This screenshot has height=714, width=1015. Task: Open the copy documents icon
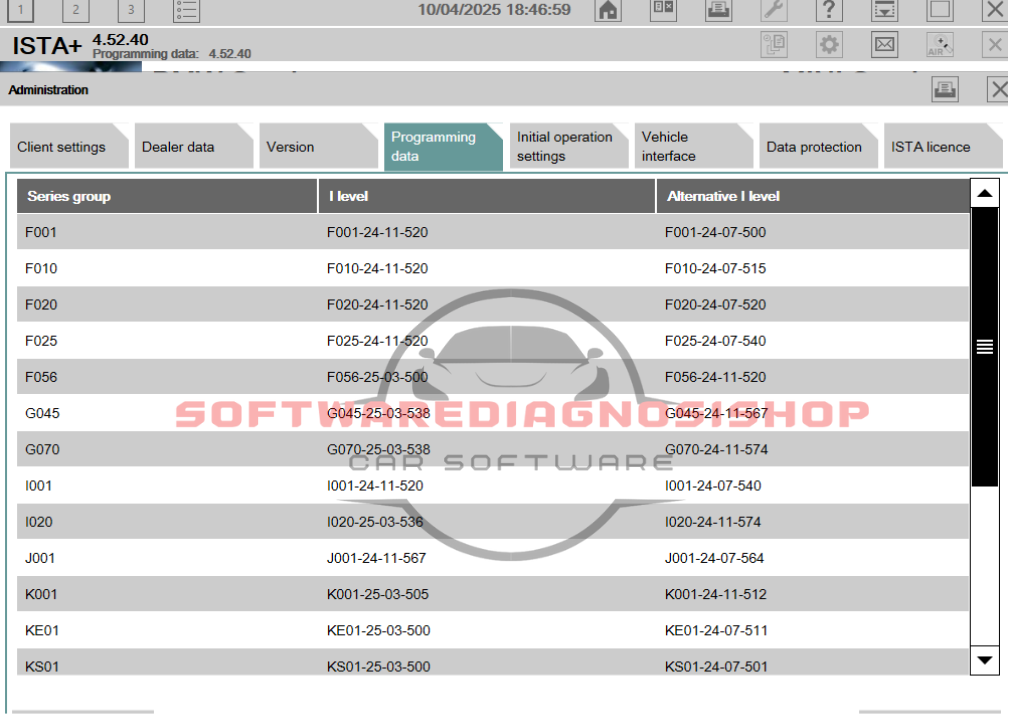774,45
